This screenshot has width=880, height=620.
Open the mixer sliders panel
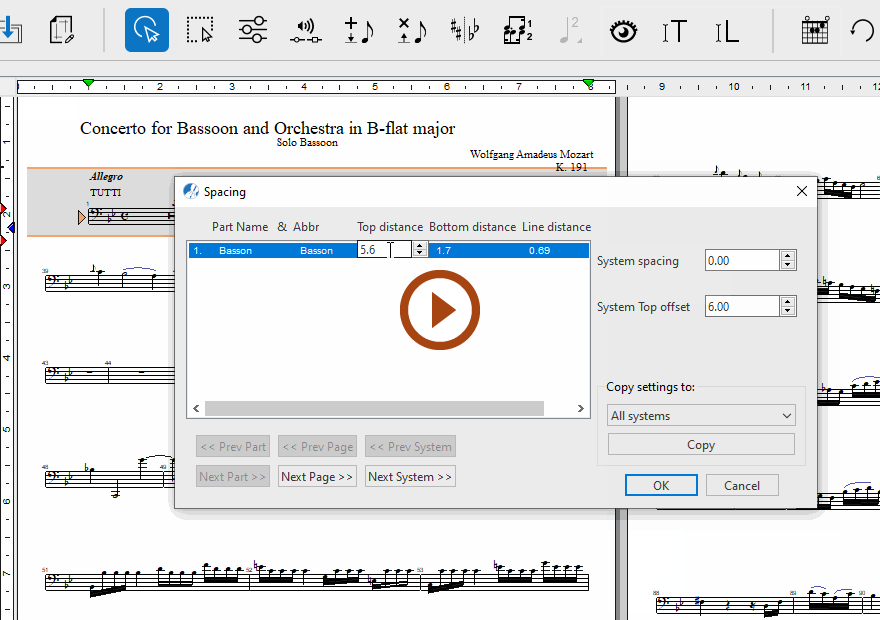[x=253, y=30]
